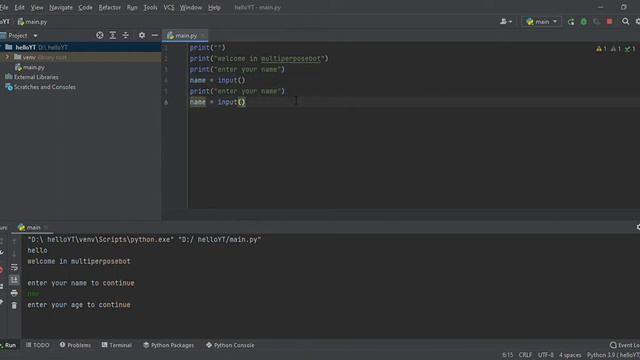Viewport: 640px width, 360px height.
Task: Click the Search Everywhere magnifier icon
Action: [x=625, y=21]
